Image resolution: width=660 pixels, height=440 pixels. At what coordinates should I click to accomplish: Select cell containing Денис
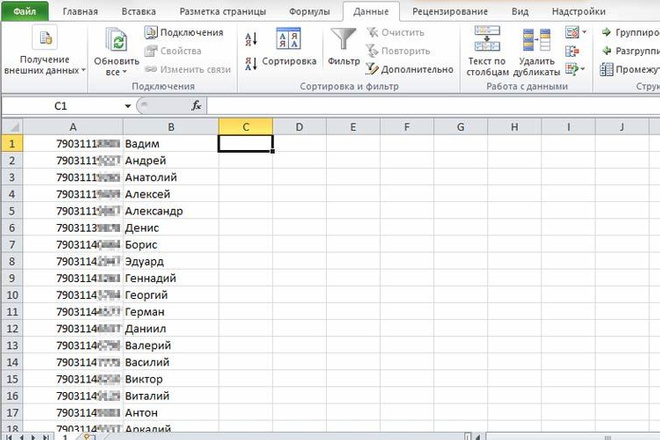(x=171, y=228)
